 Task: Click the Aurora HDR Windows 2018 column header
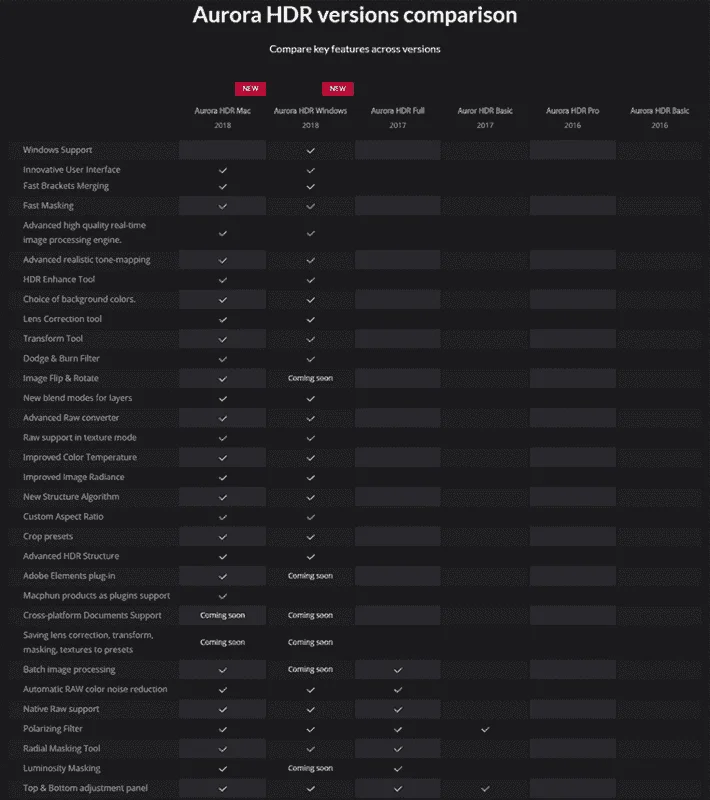(310, 118)
